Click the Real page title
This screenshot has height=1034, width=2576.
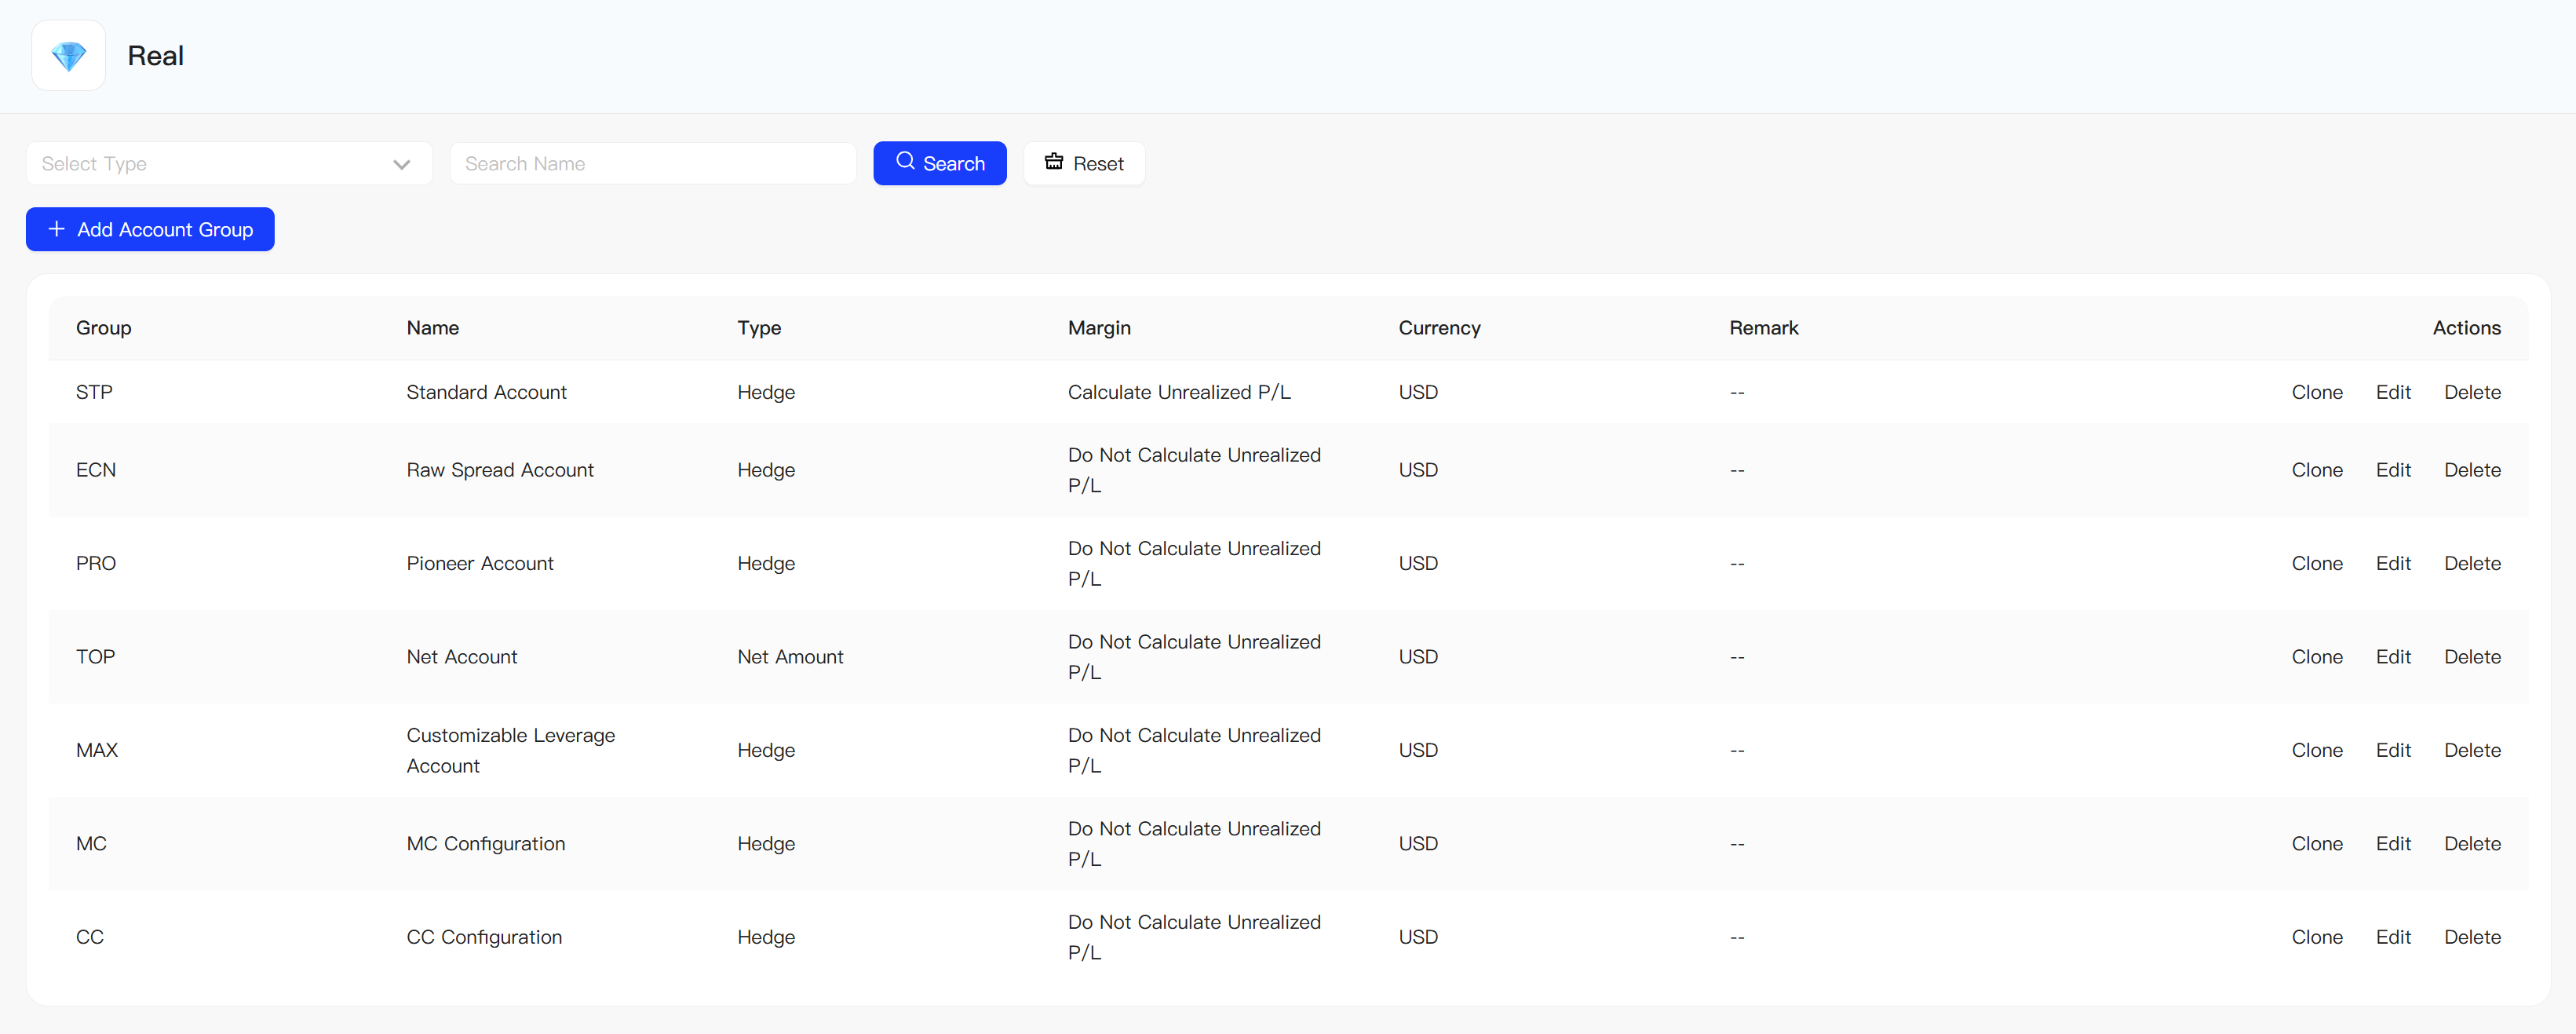[x=155, y=56]
